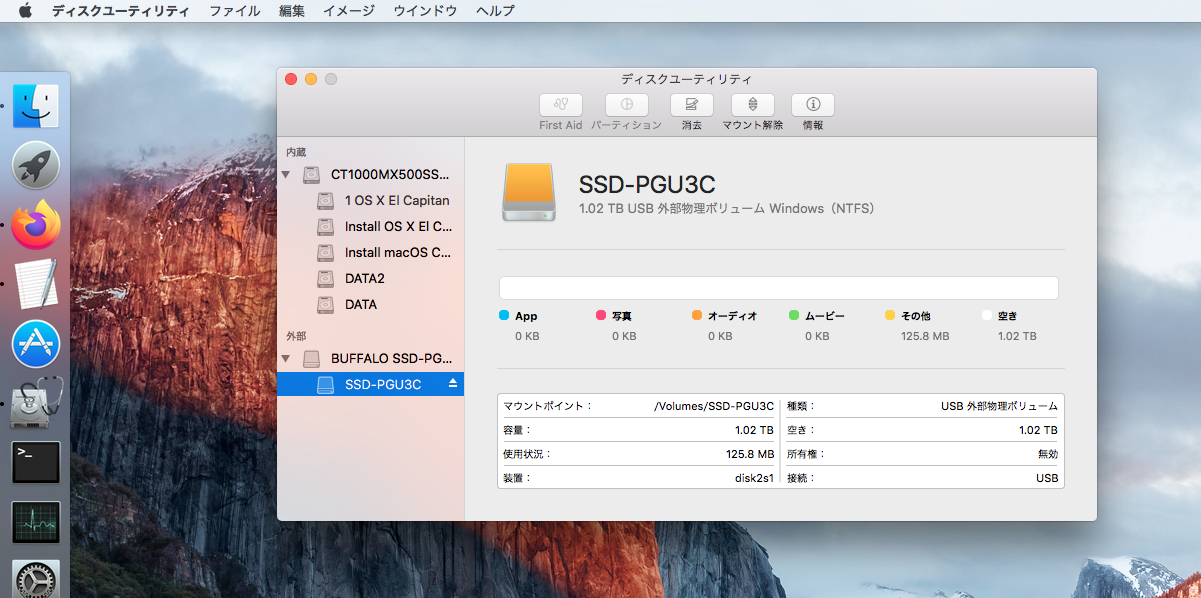1201x598 pixels.
Task: Click the First Aid toolbar icon
Action: (x=560, y=105)
